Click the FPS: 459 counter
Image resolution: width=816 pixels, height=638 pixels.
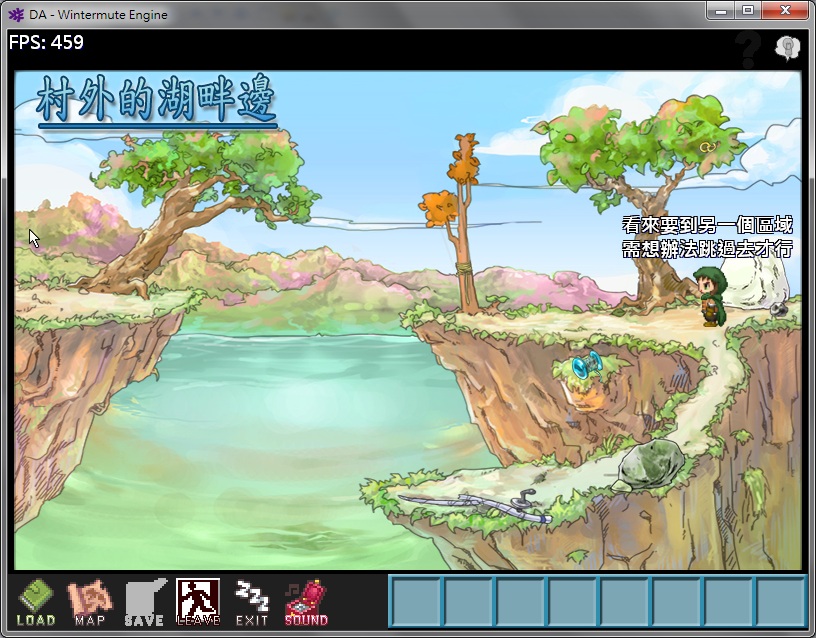tap(46, 42)
